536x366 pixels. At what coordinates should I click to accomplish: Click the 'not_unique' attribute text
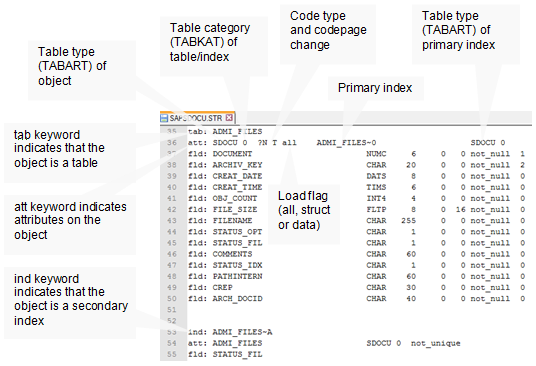[436, 343]
